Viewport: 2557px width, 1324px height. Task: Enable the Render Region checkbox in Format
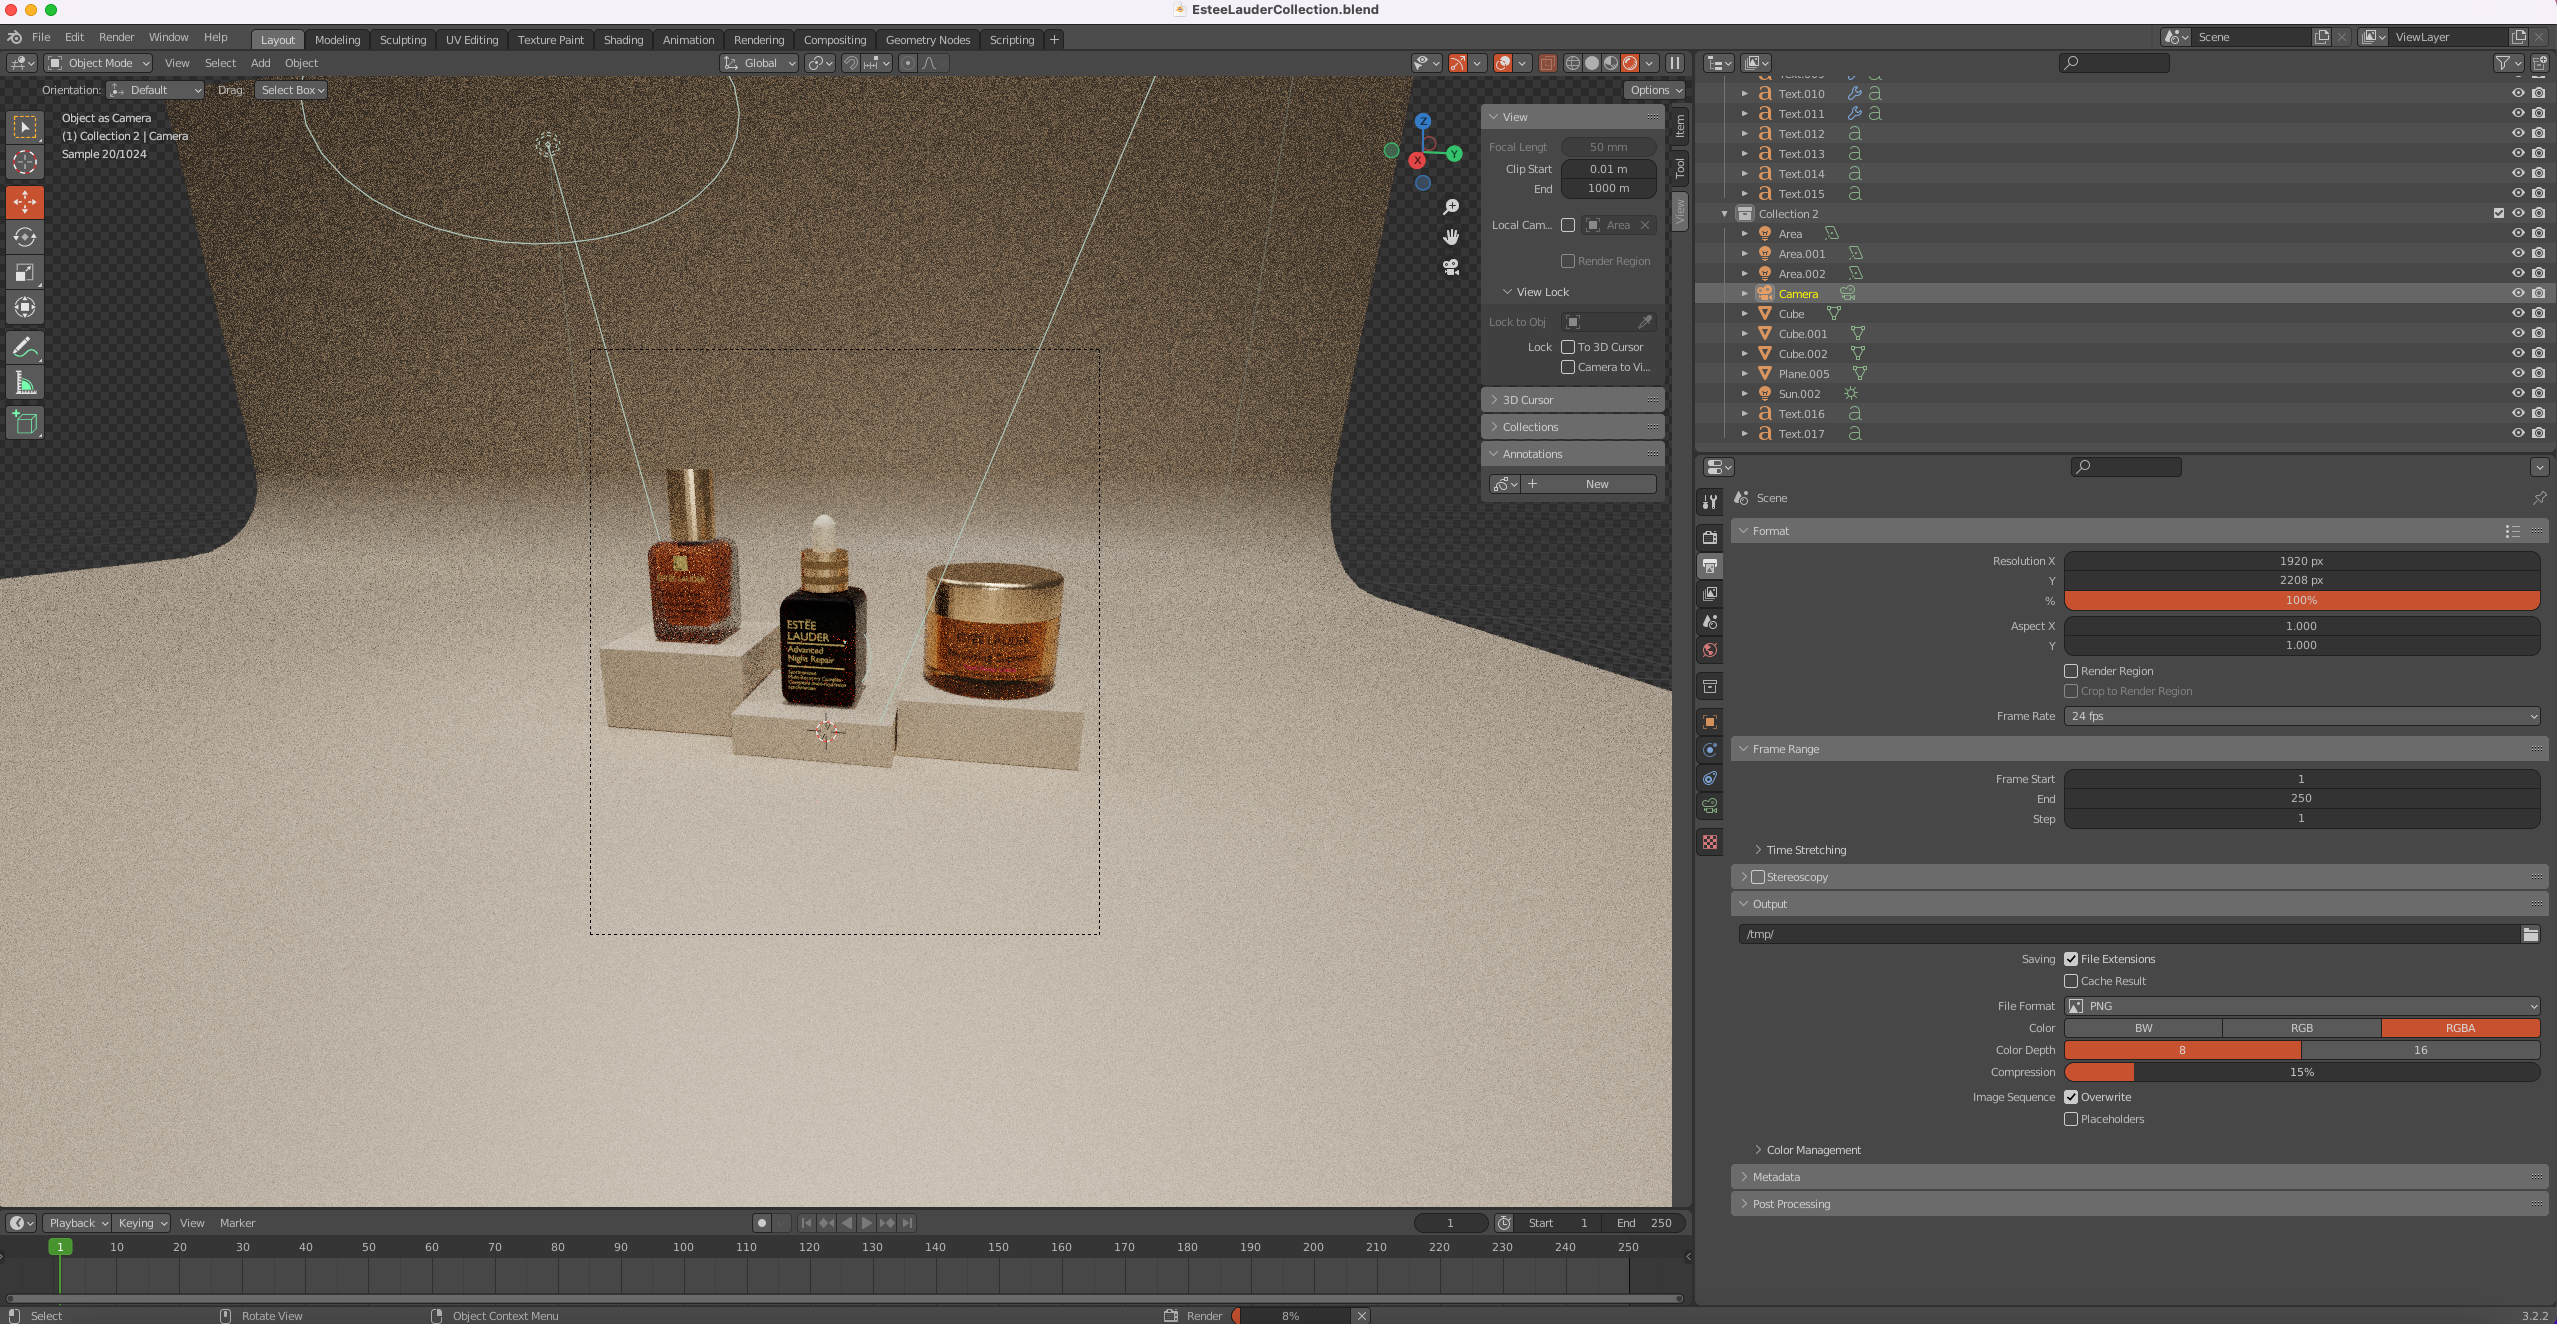point(2071,671)
